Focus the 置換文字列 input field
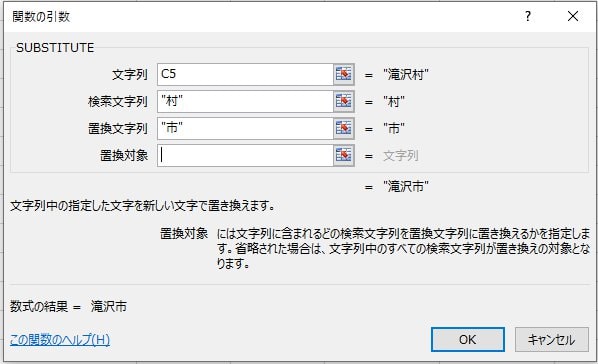 [x=245, y=128]
